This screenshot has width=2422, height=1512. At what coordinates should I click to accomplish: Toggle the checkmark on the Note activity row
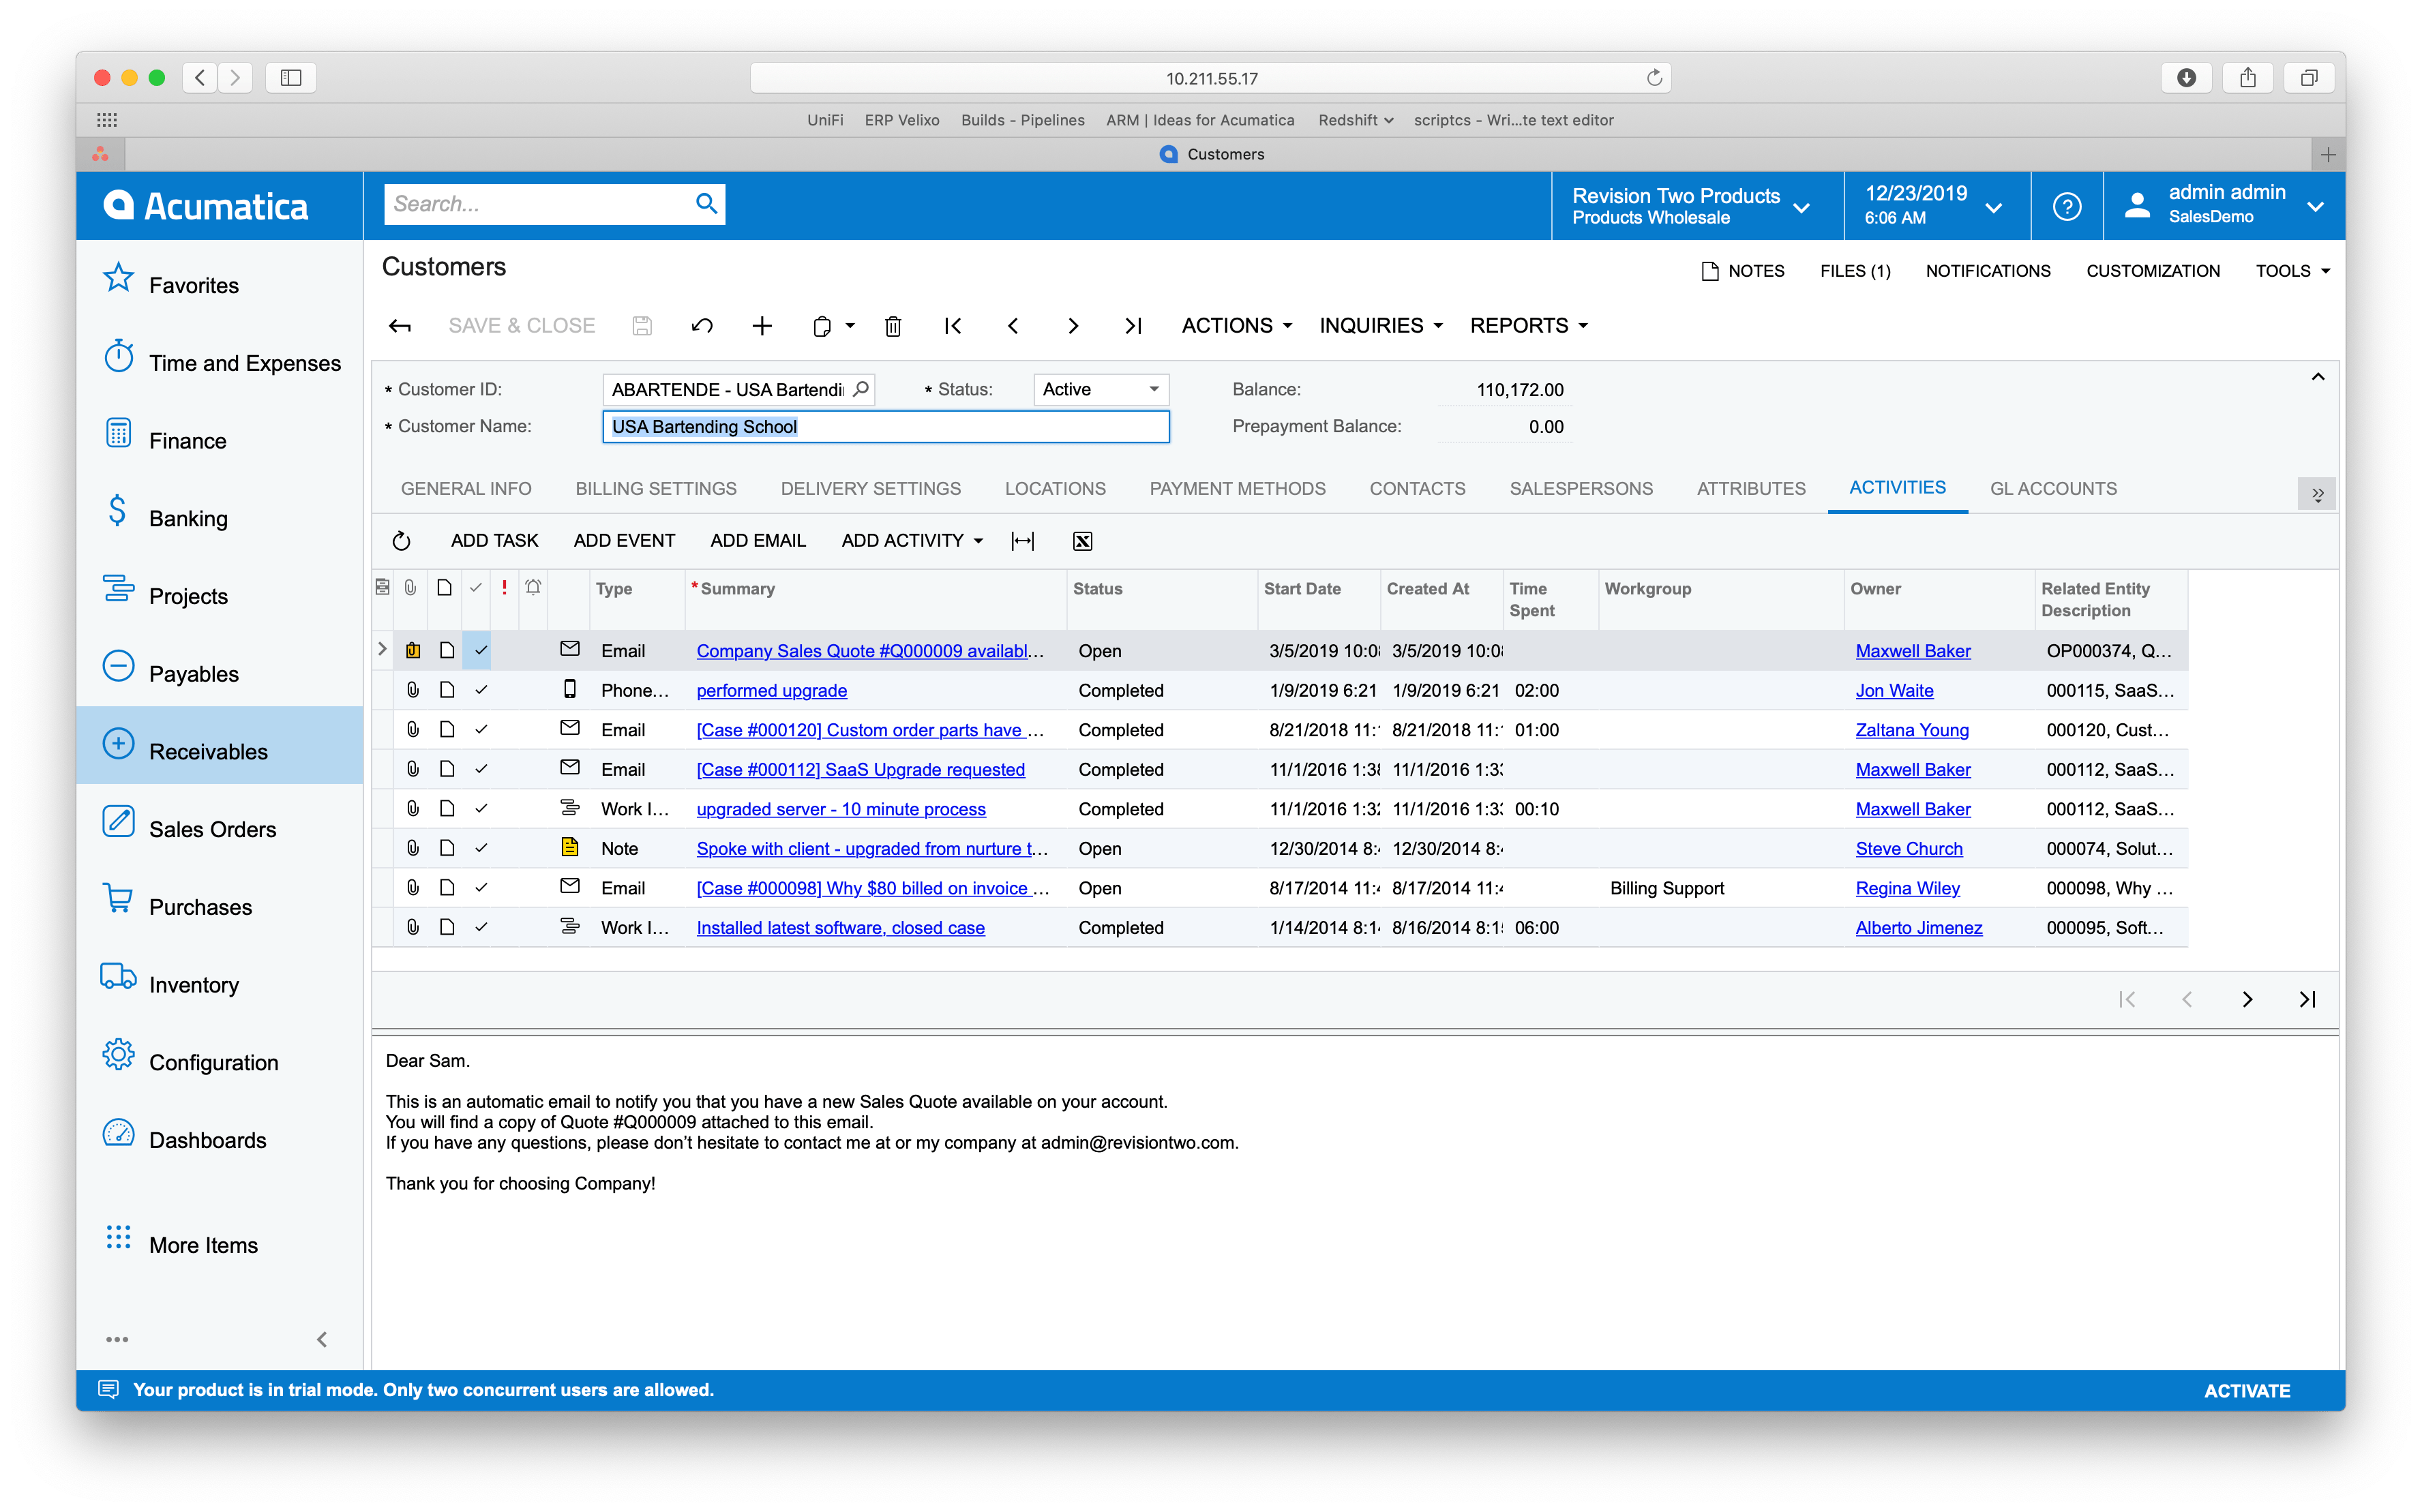481,848
